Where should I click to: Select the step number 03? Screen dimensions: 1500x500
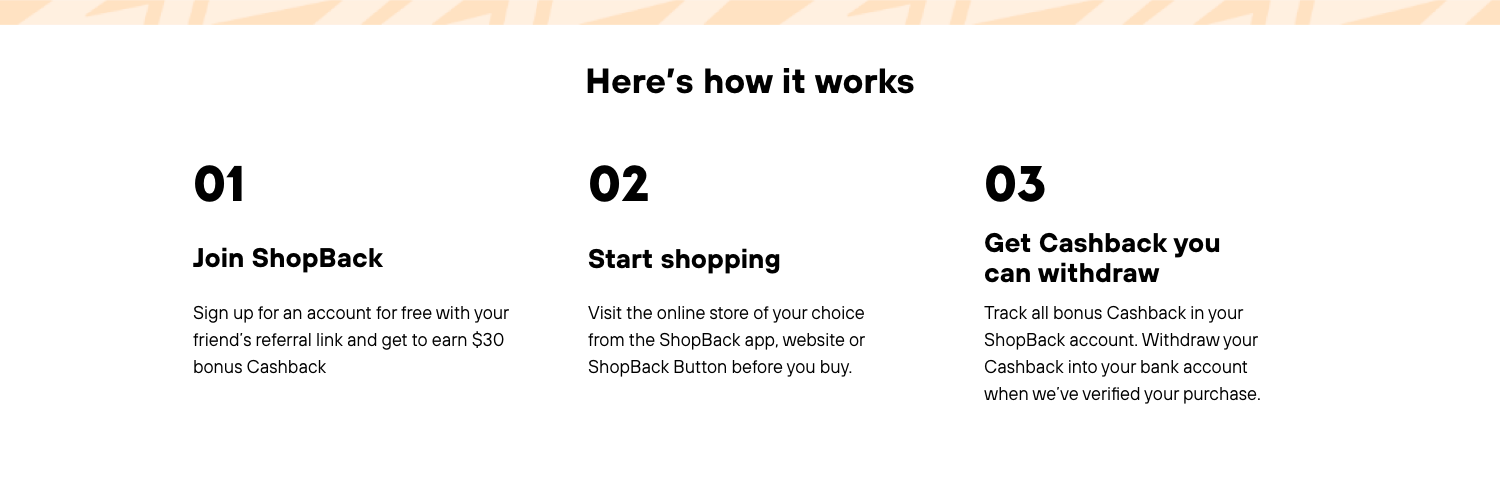point(1015,184)
